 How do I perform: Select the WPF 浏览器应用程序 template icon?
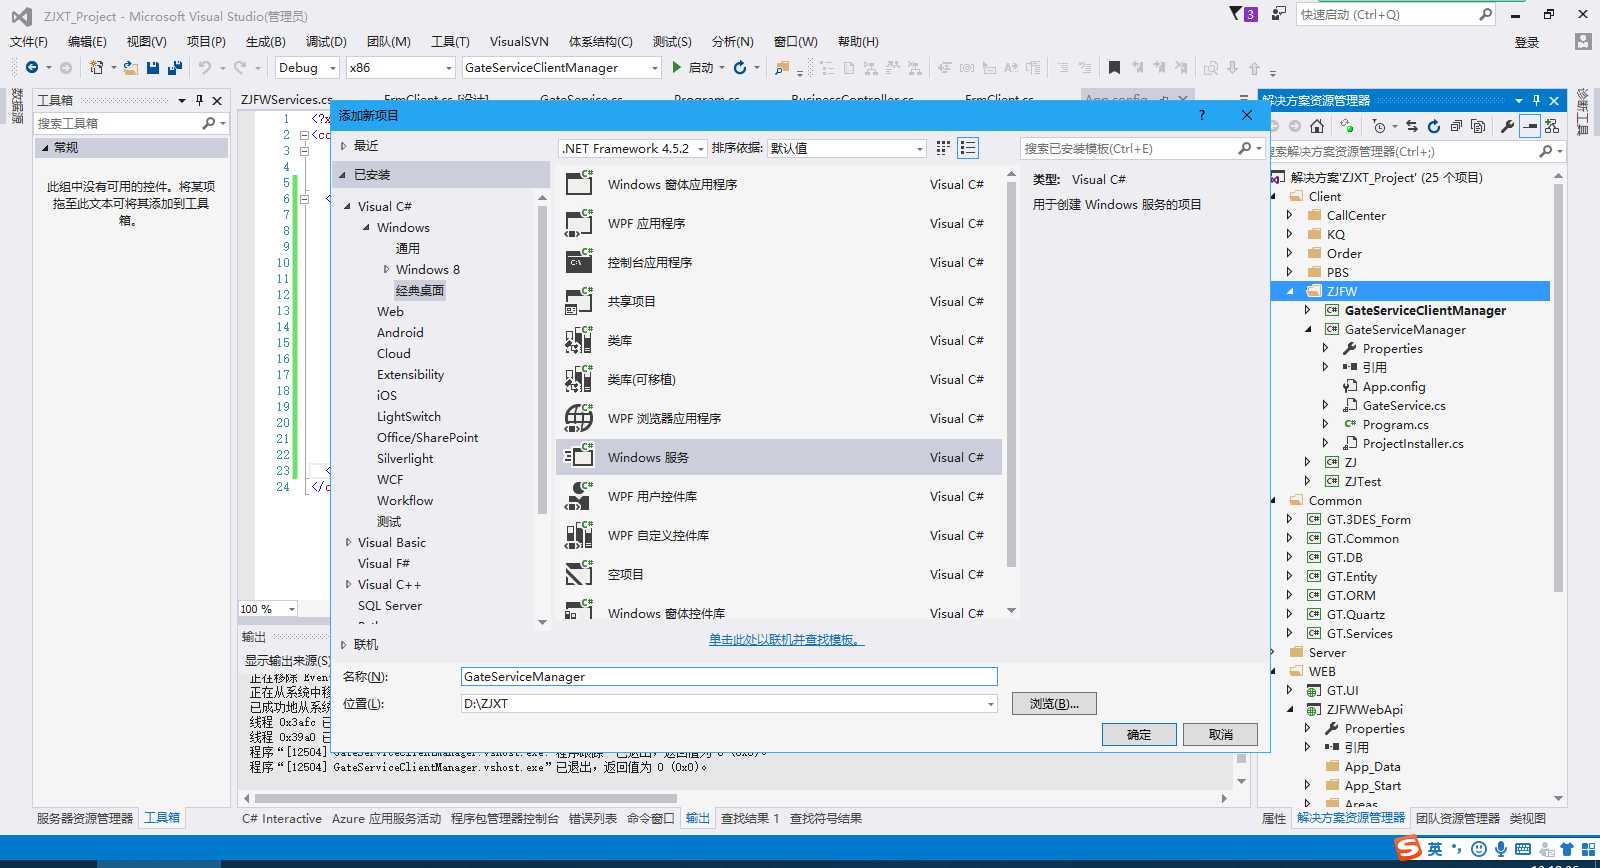point(579,418)
